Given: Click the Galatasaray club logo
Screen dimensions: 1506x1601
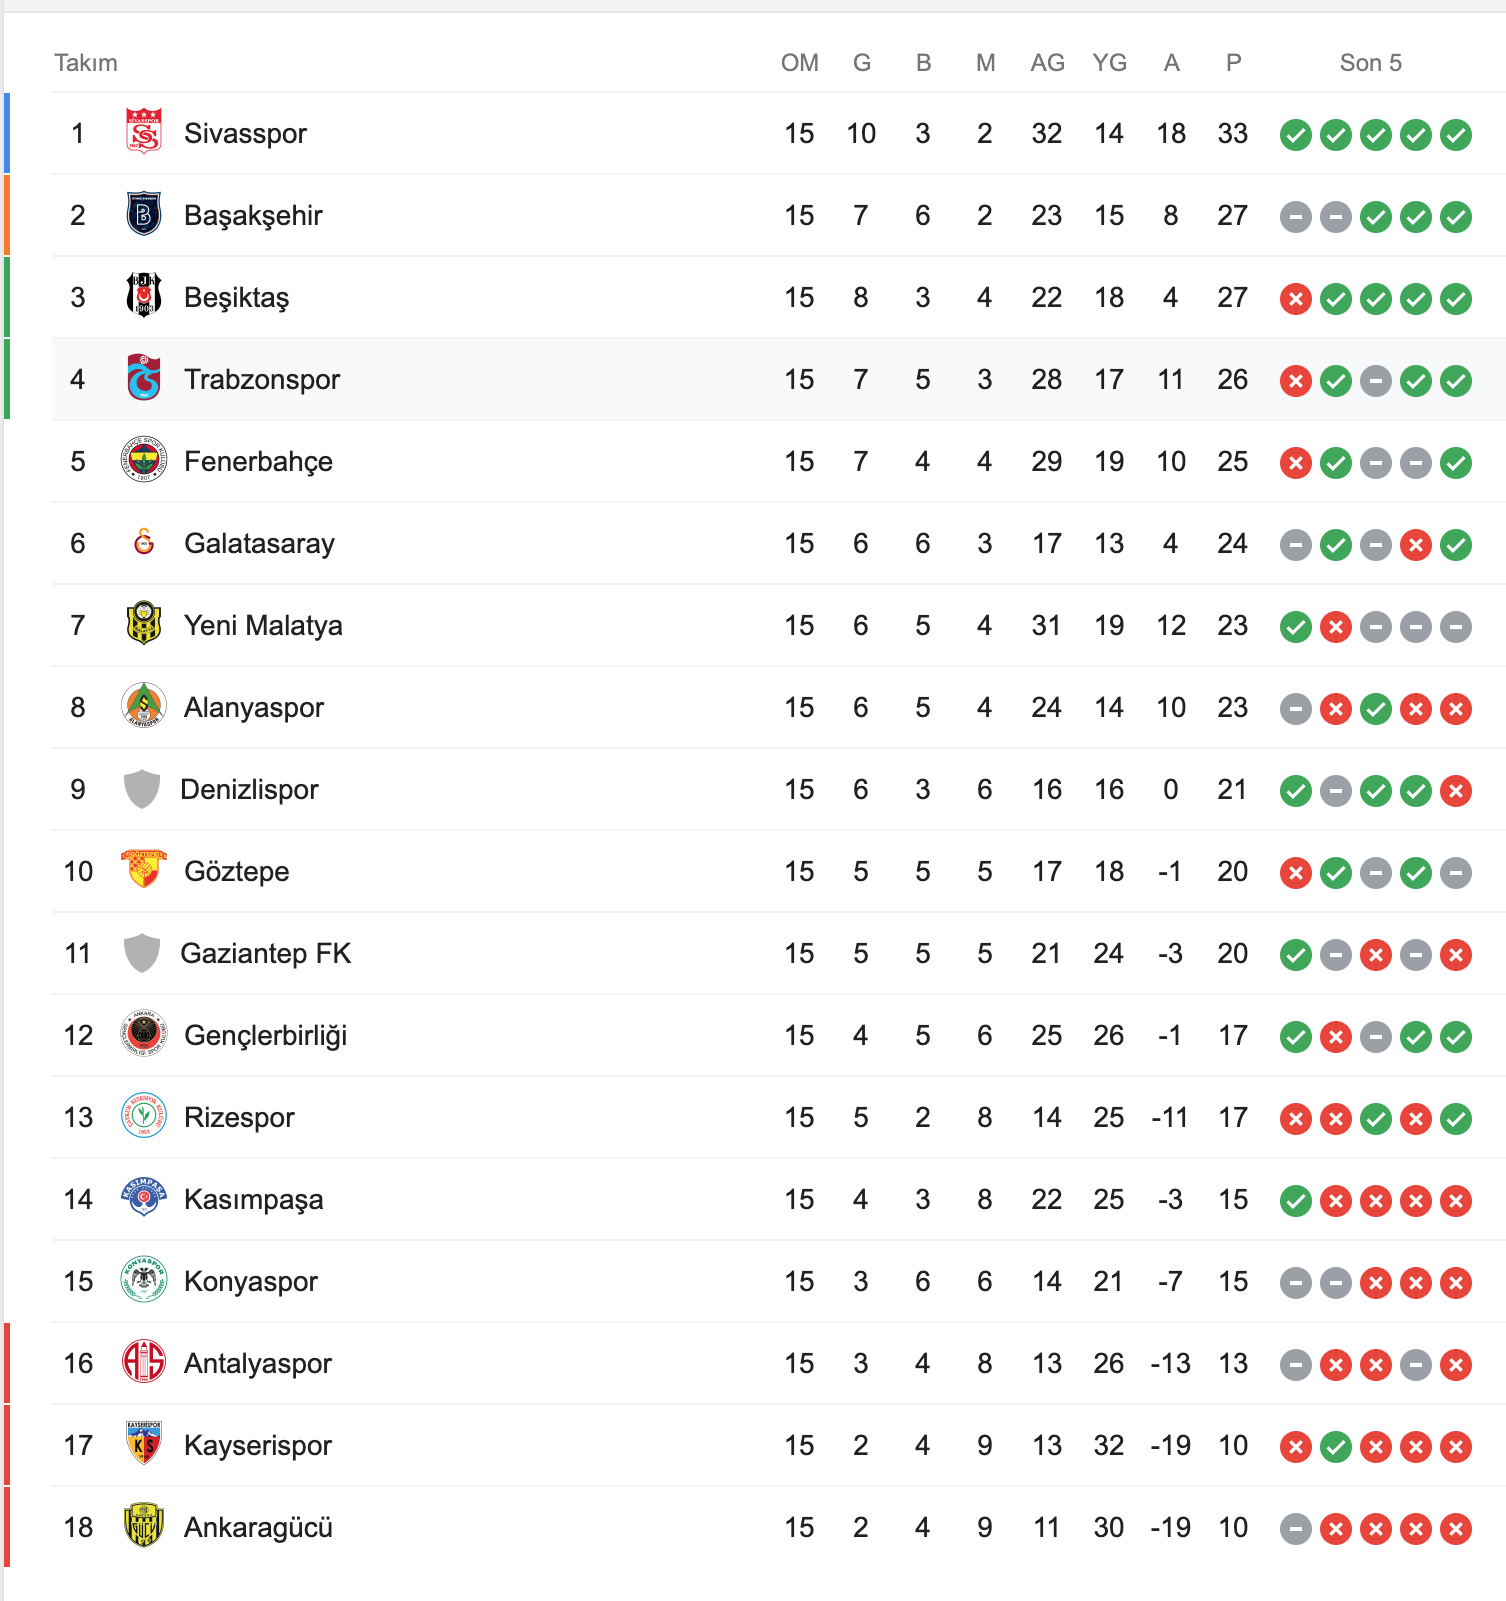Looking at the screenshot, I should coord(144,543).
